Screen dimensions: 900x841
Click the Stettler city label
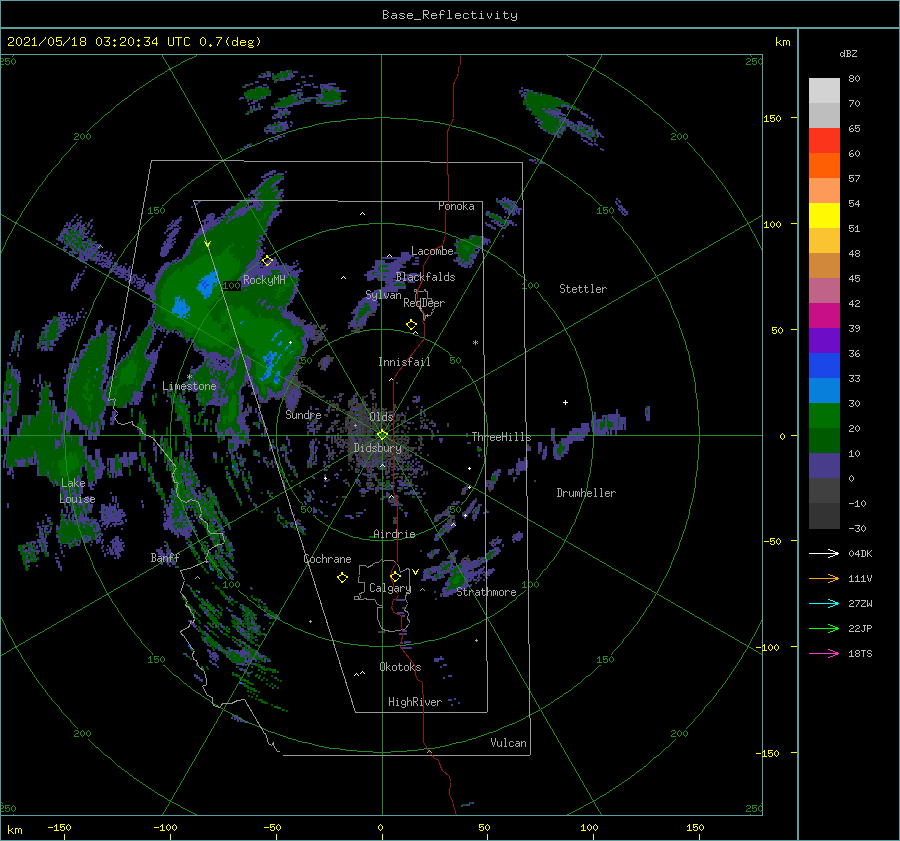(583, 289)
